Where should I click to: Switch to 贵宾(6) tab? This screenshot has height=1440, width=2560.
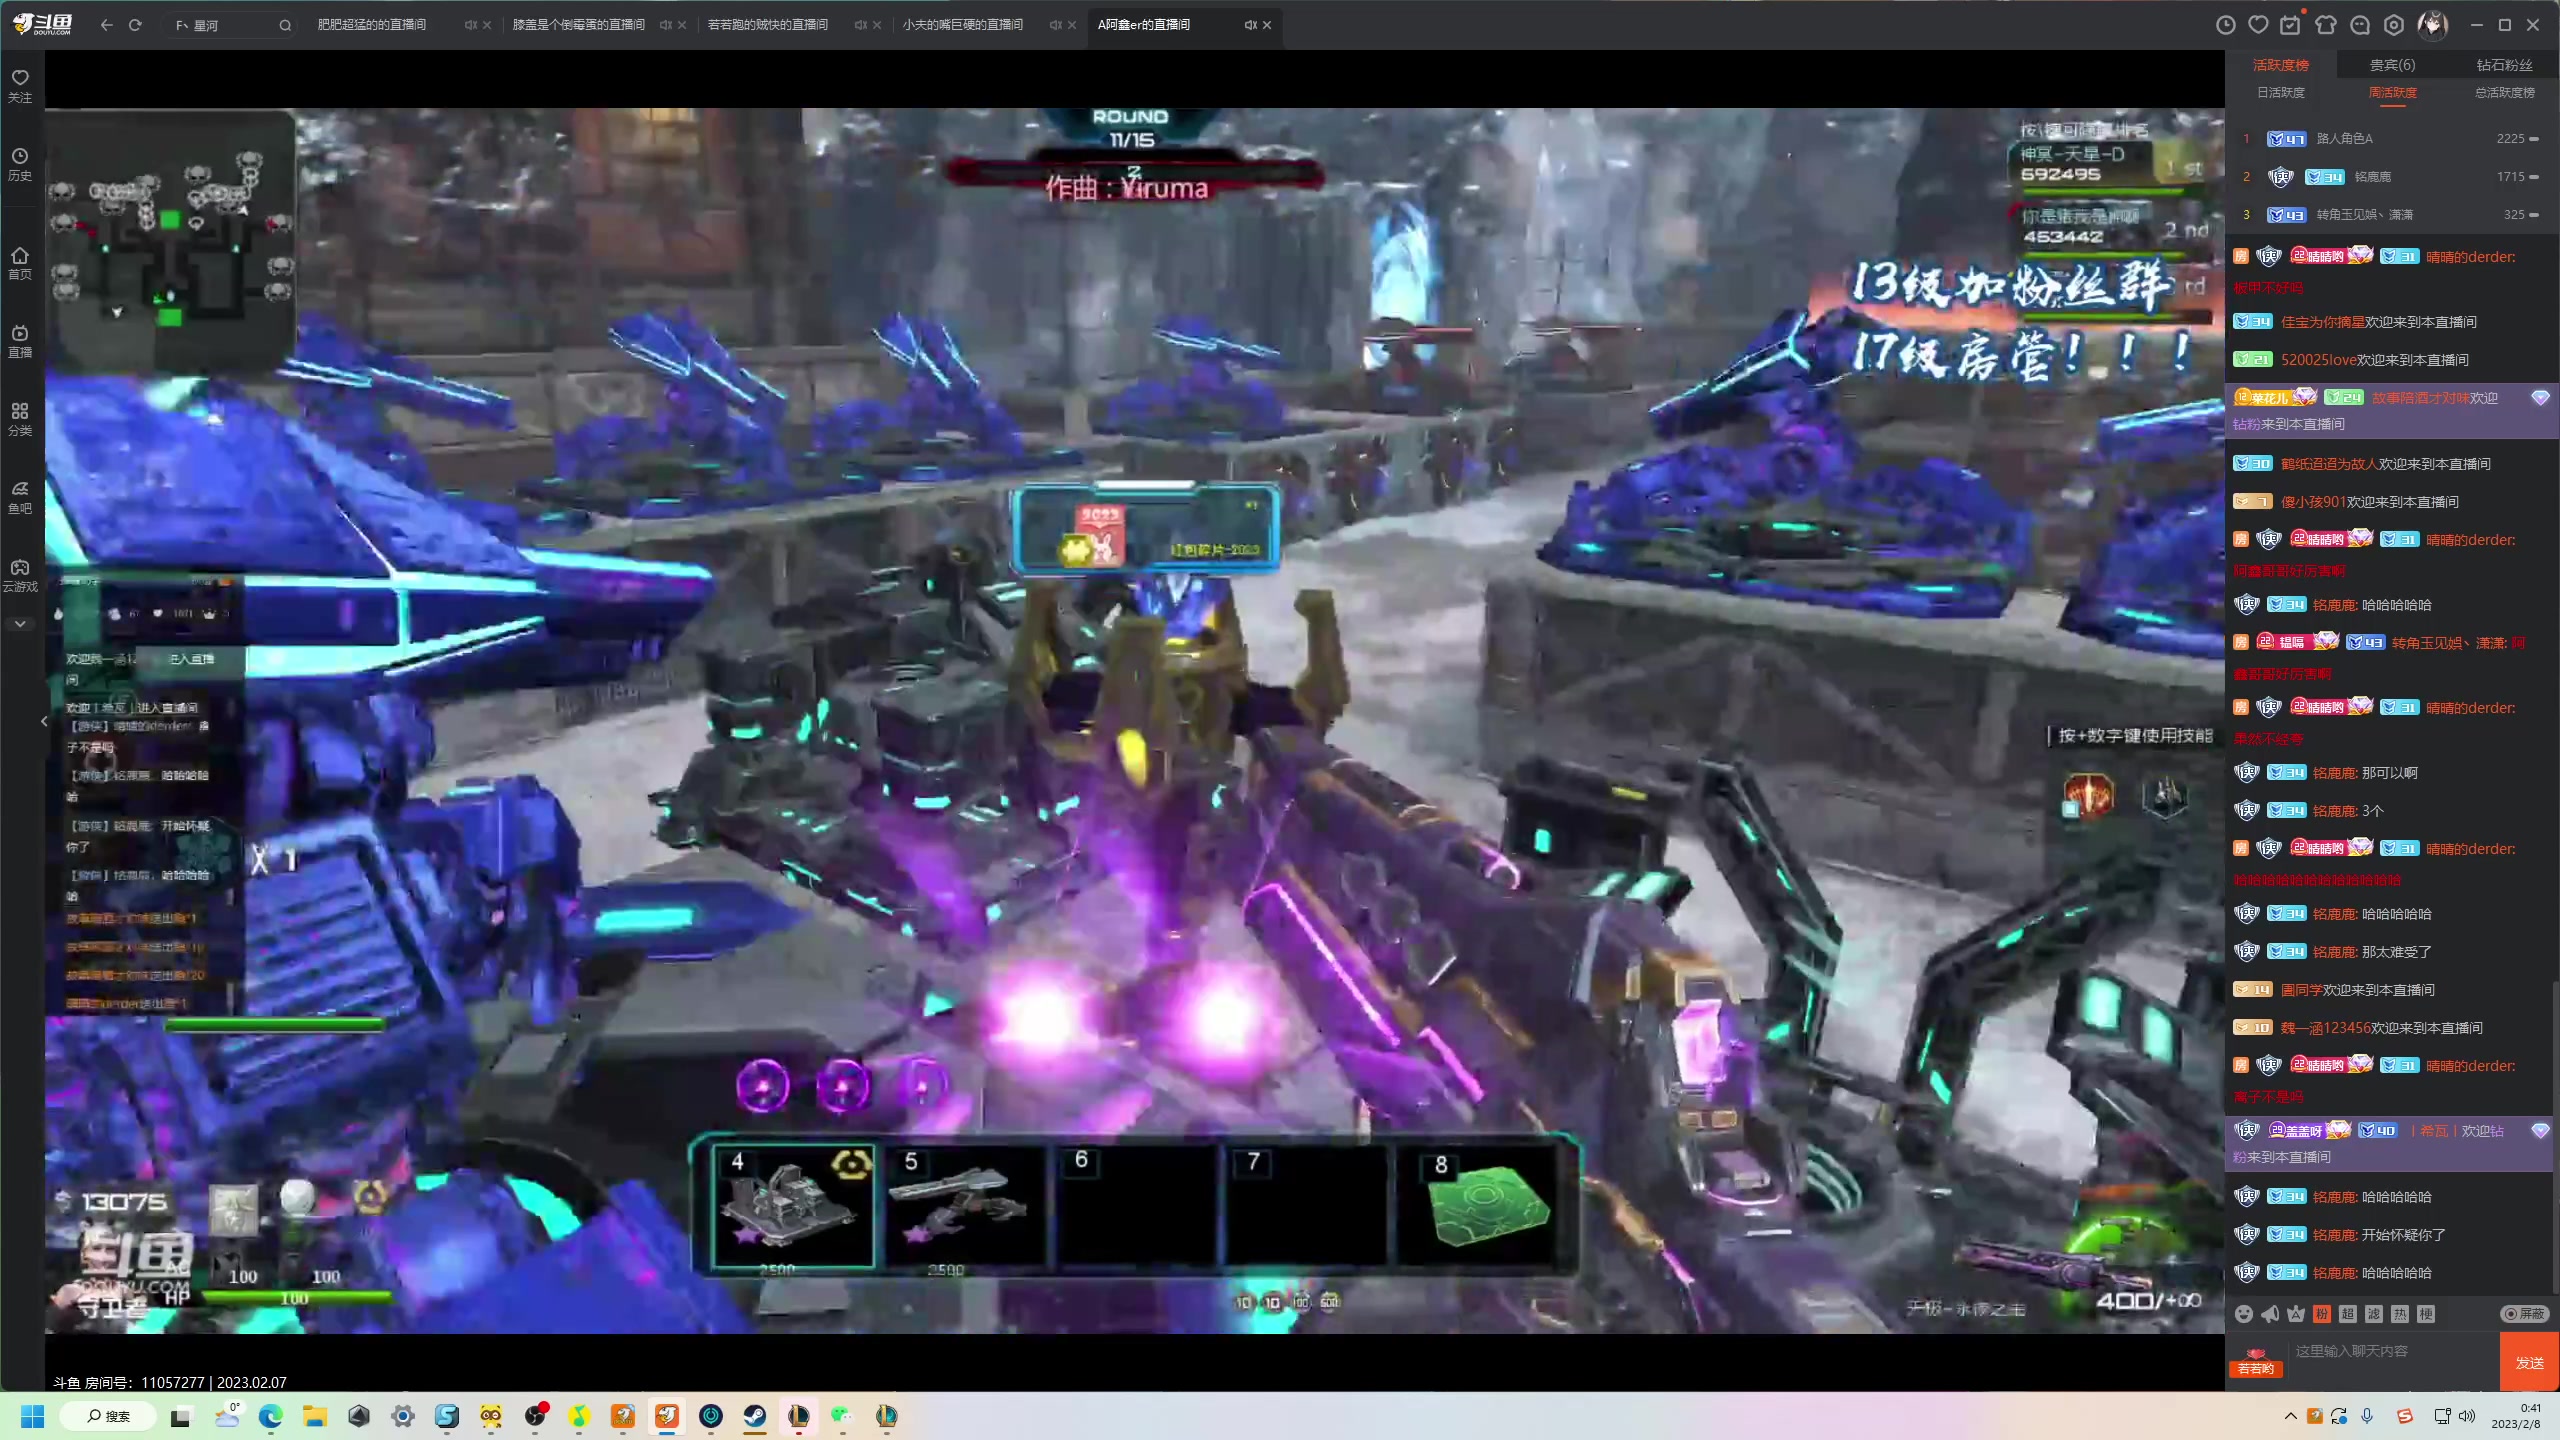tap(2392, 65)
